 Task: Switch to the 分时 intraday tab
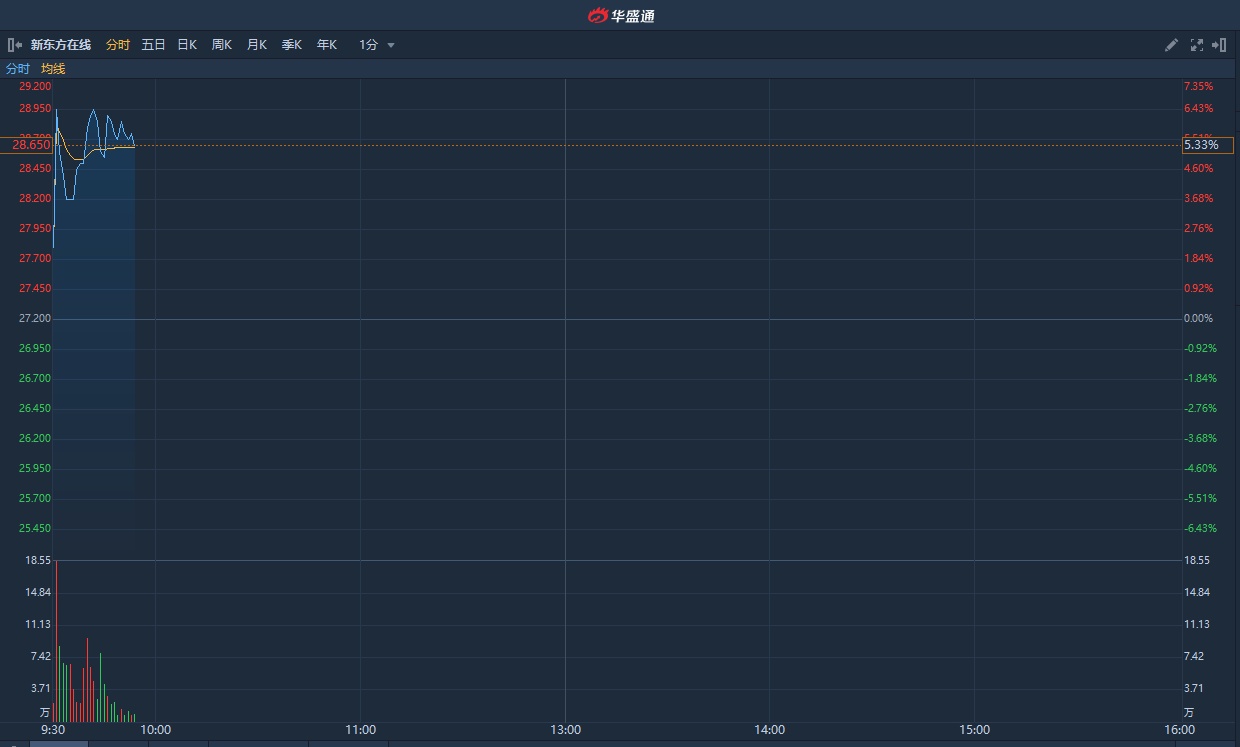118,45
